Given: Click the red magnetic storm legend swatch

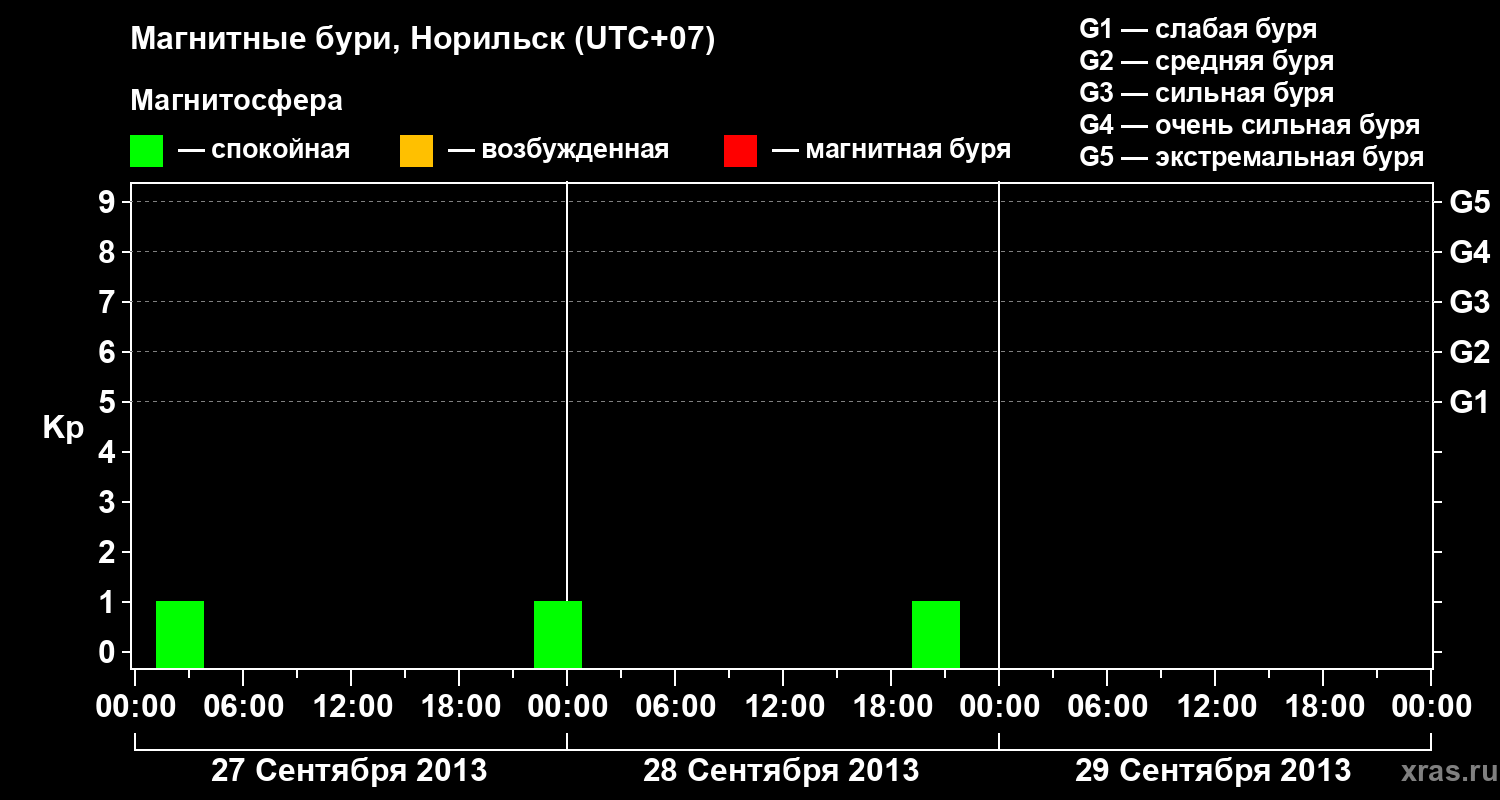Looking at the screenshot, I should [x=740, y=151].
